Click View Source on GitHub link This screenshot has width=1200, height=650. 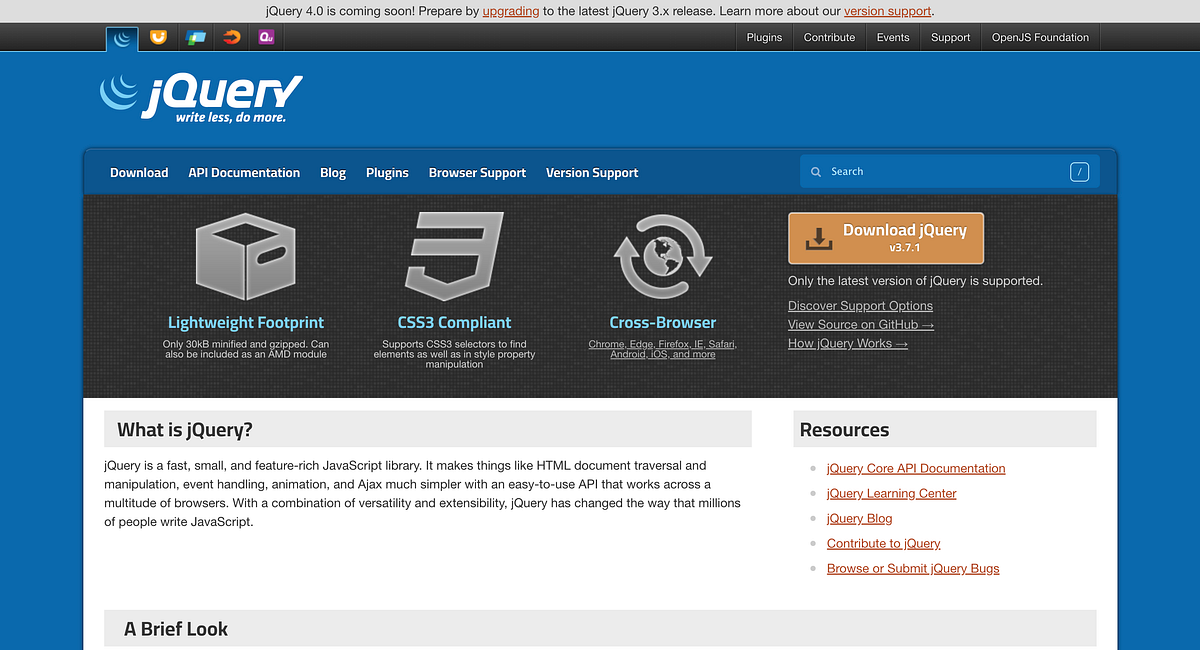coord(860,324)
